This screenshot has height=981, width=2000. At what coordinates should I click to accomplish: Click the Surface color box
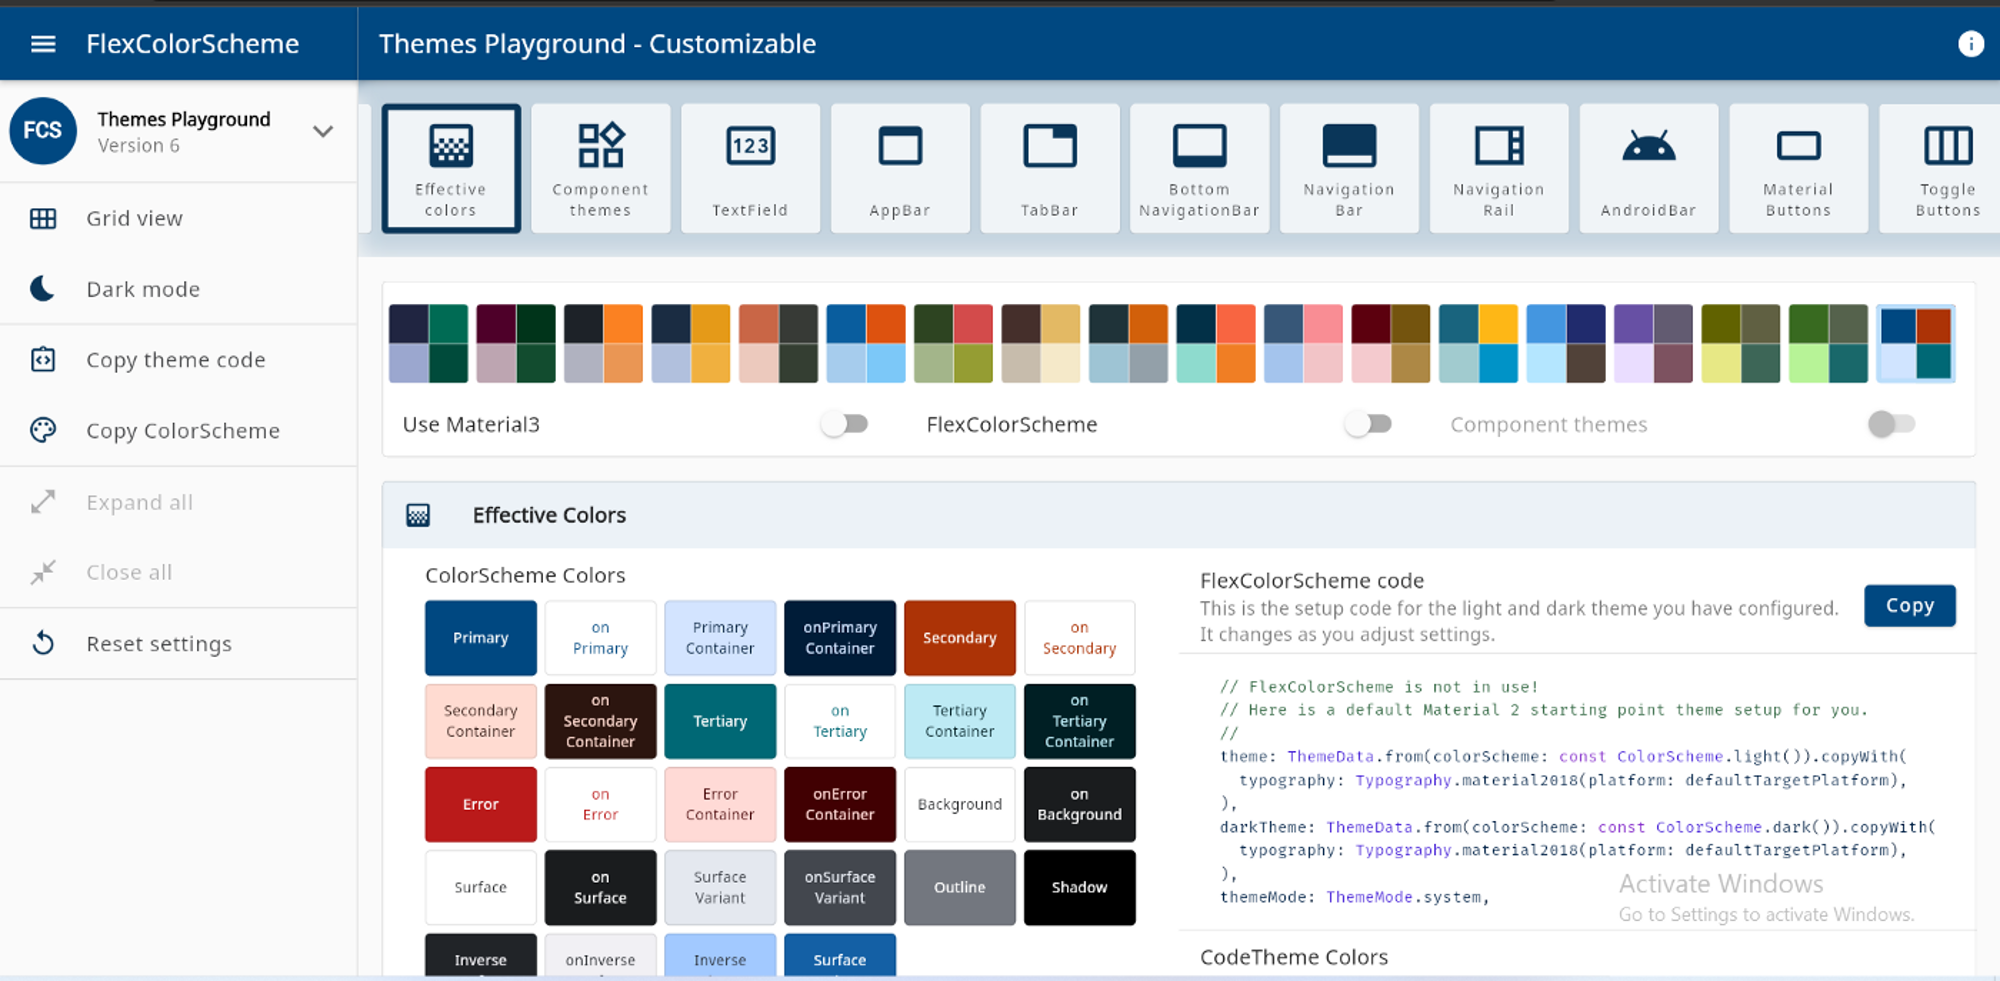(x=481, y=887)
